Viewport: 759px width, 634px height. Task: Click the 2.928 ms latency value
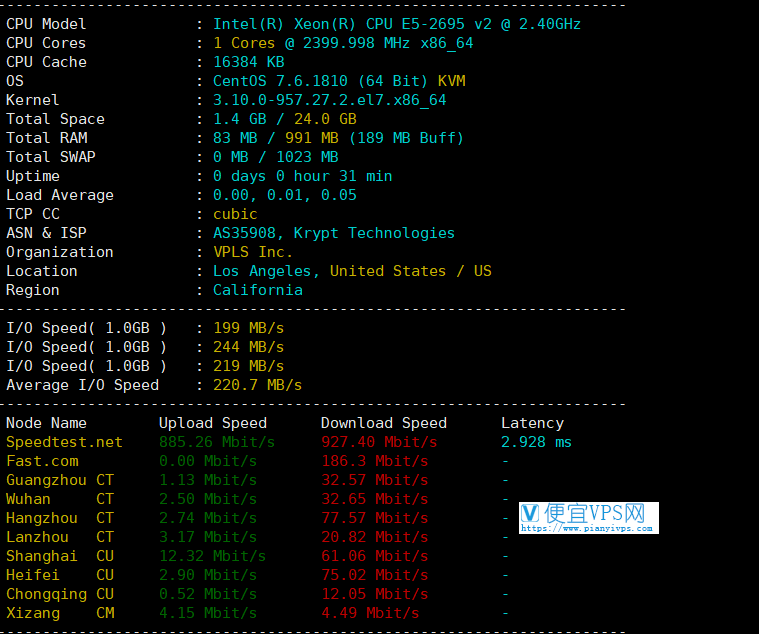(x=536, y=442)
